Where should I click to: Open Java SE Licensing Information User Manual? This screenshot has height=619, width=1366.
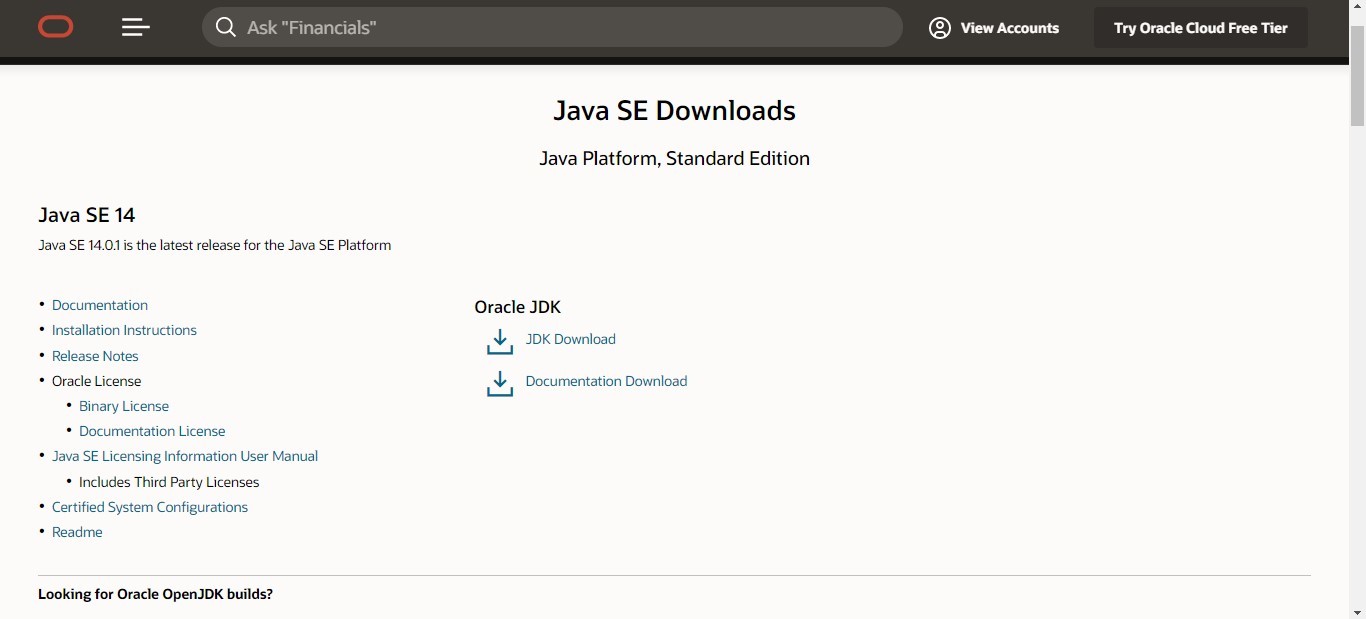coord(185,456)
